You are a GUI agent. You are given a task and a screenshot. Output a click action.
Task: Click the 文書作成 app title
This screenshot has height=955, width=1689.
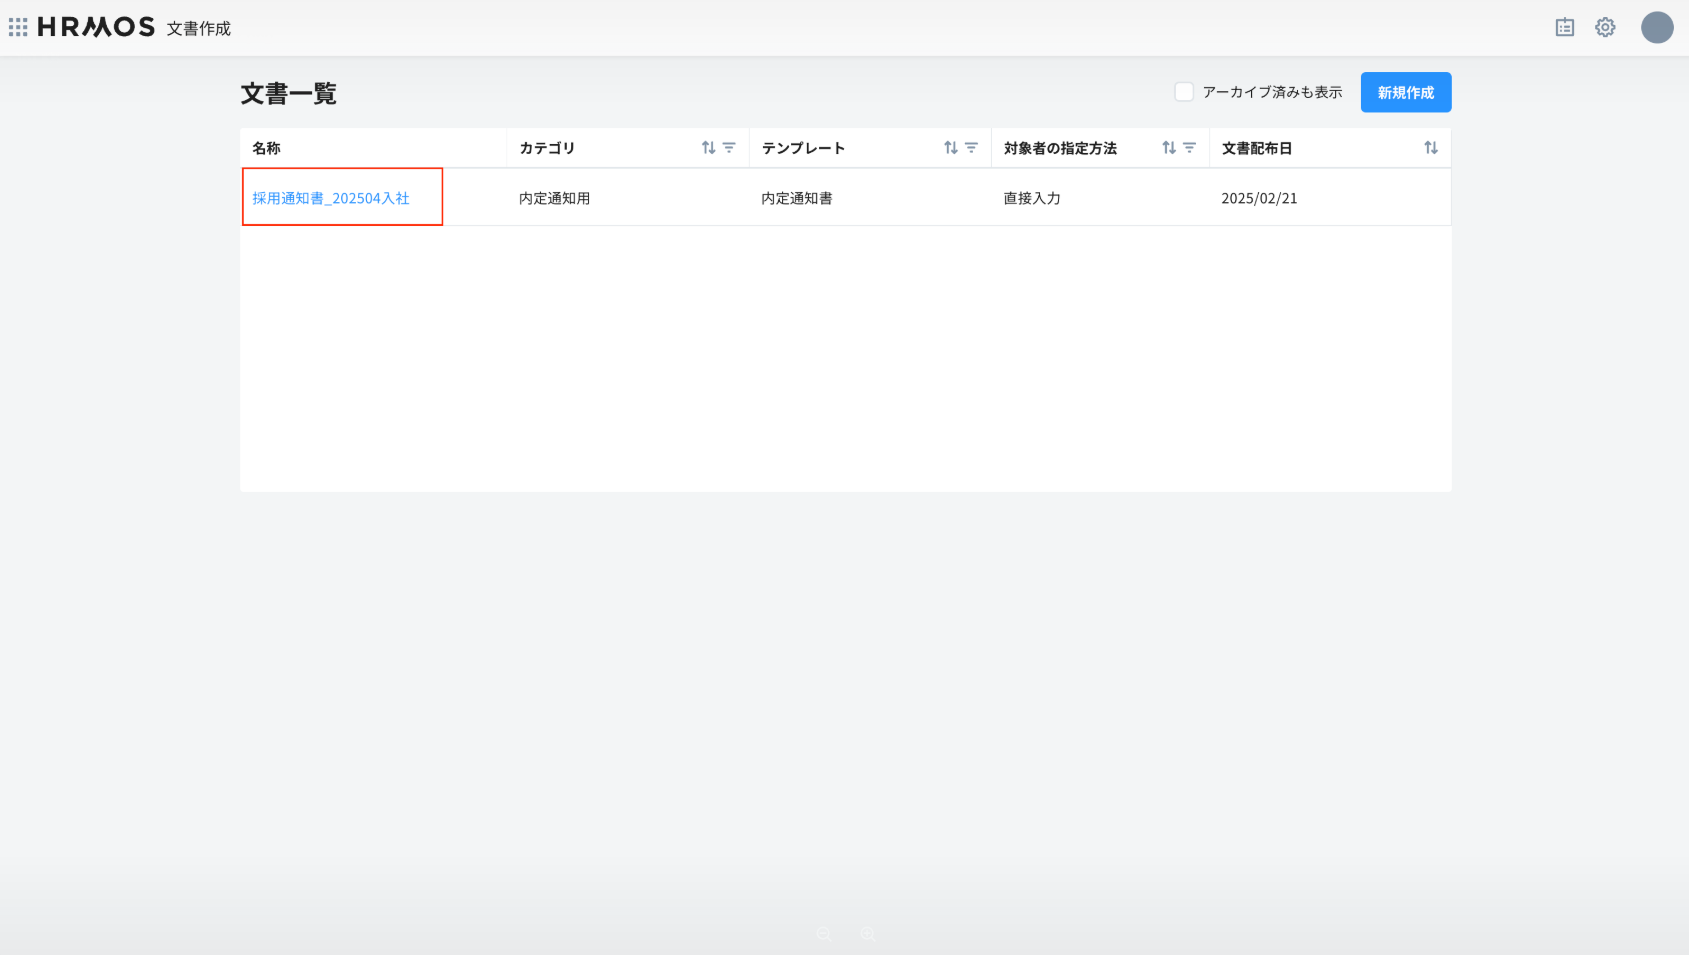[x=199, y=29]
